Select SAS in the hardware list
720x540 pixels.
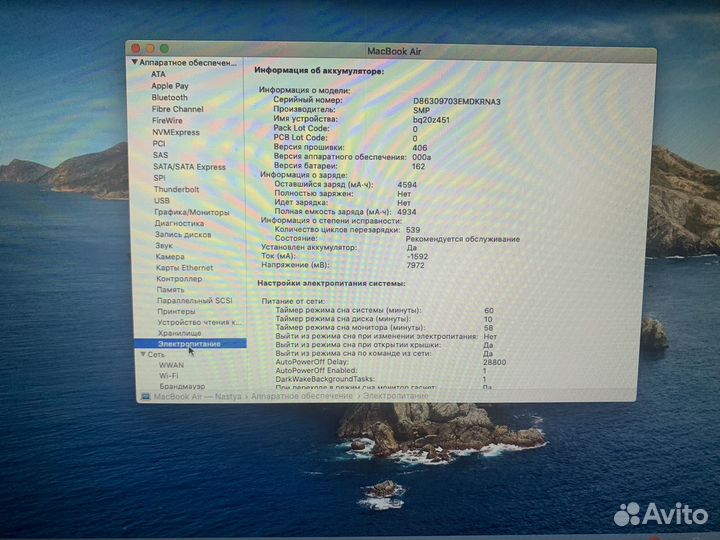(160, 155)
